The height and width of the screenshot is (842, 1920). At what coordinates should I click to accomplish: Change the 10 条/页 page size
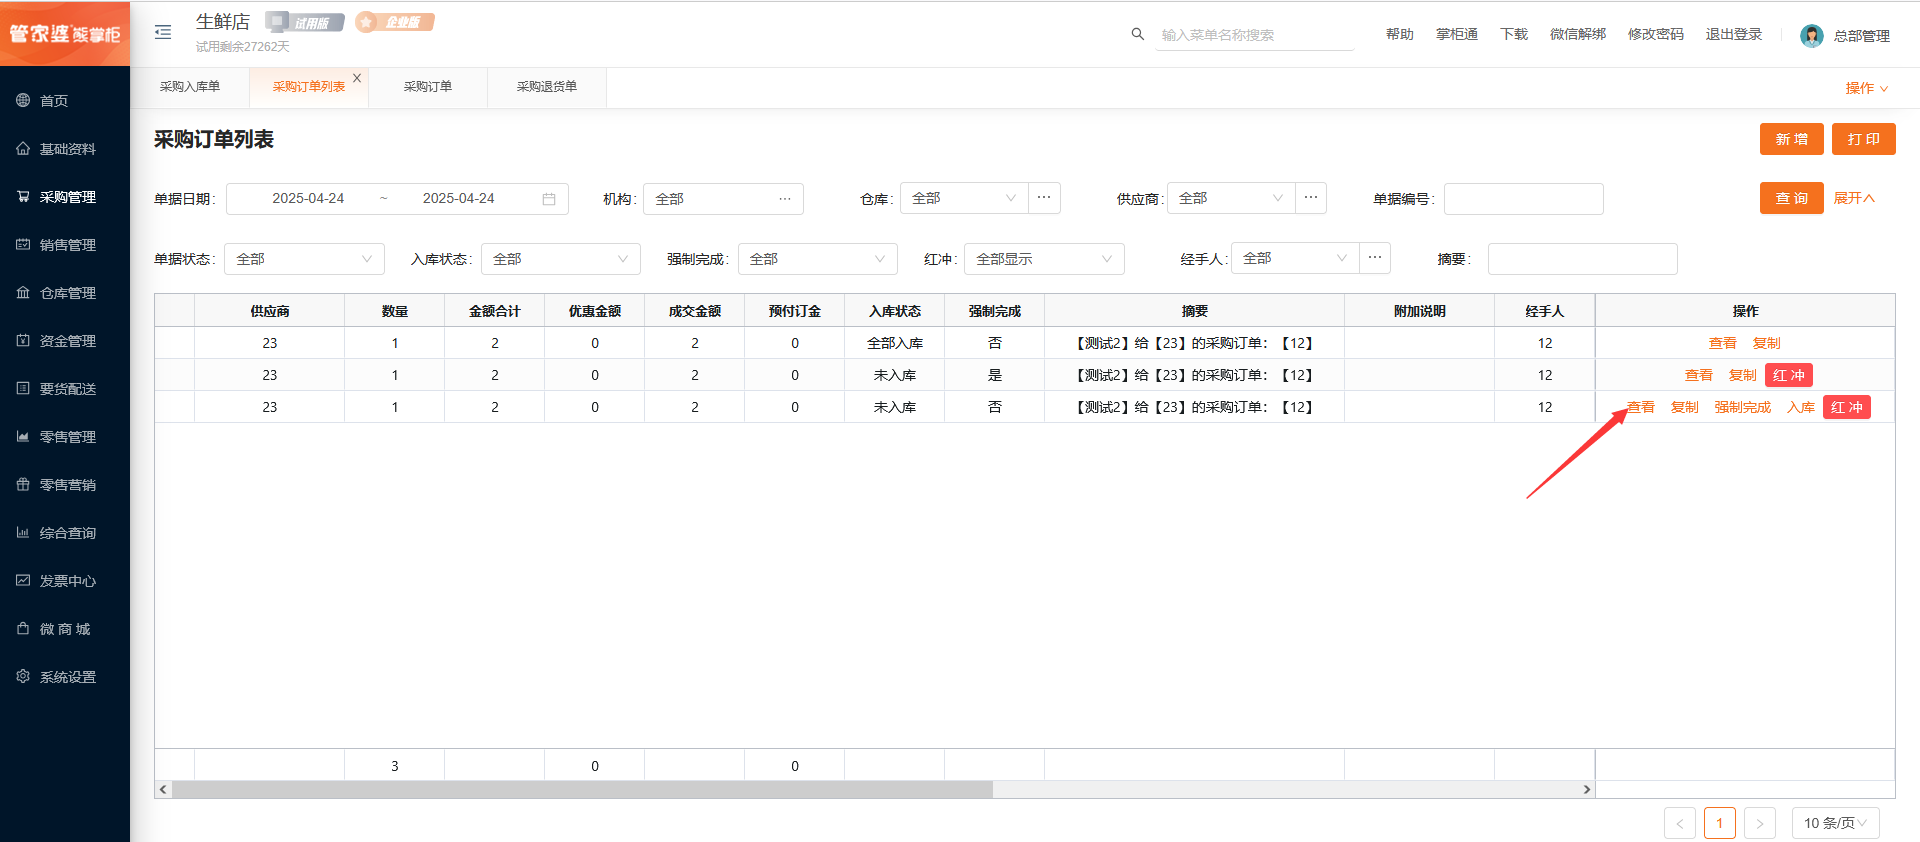tap(1835, 823)
